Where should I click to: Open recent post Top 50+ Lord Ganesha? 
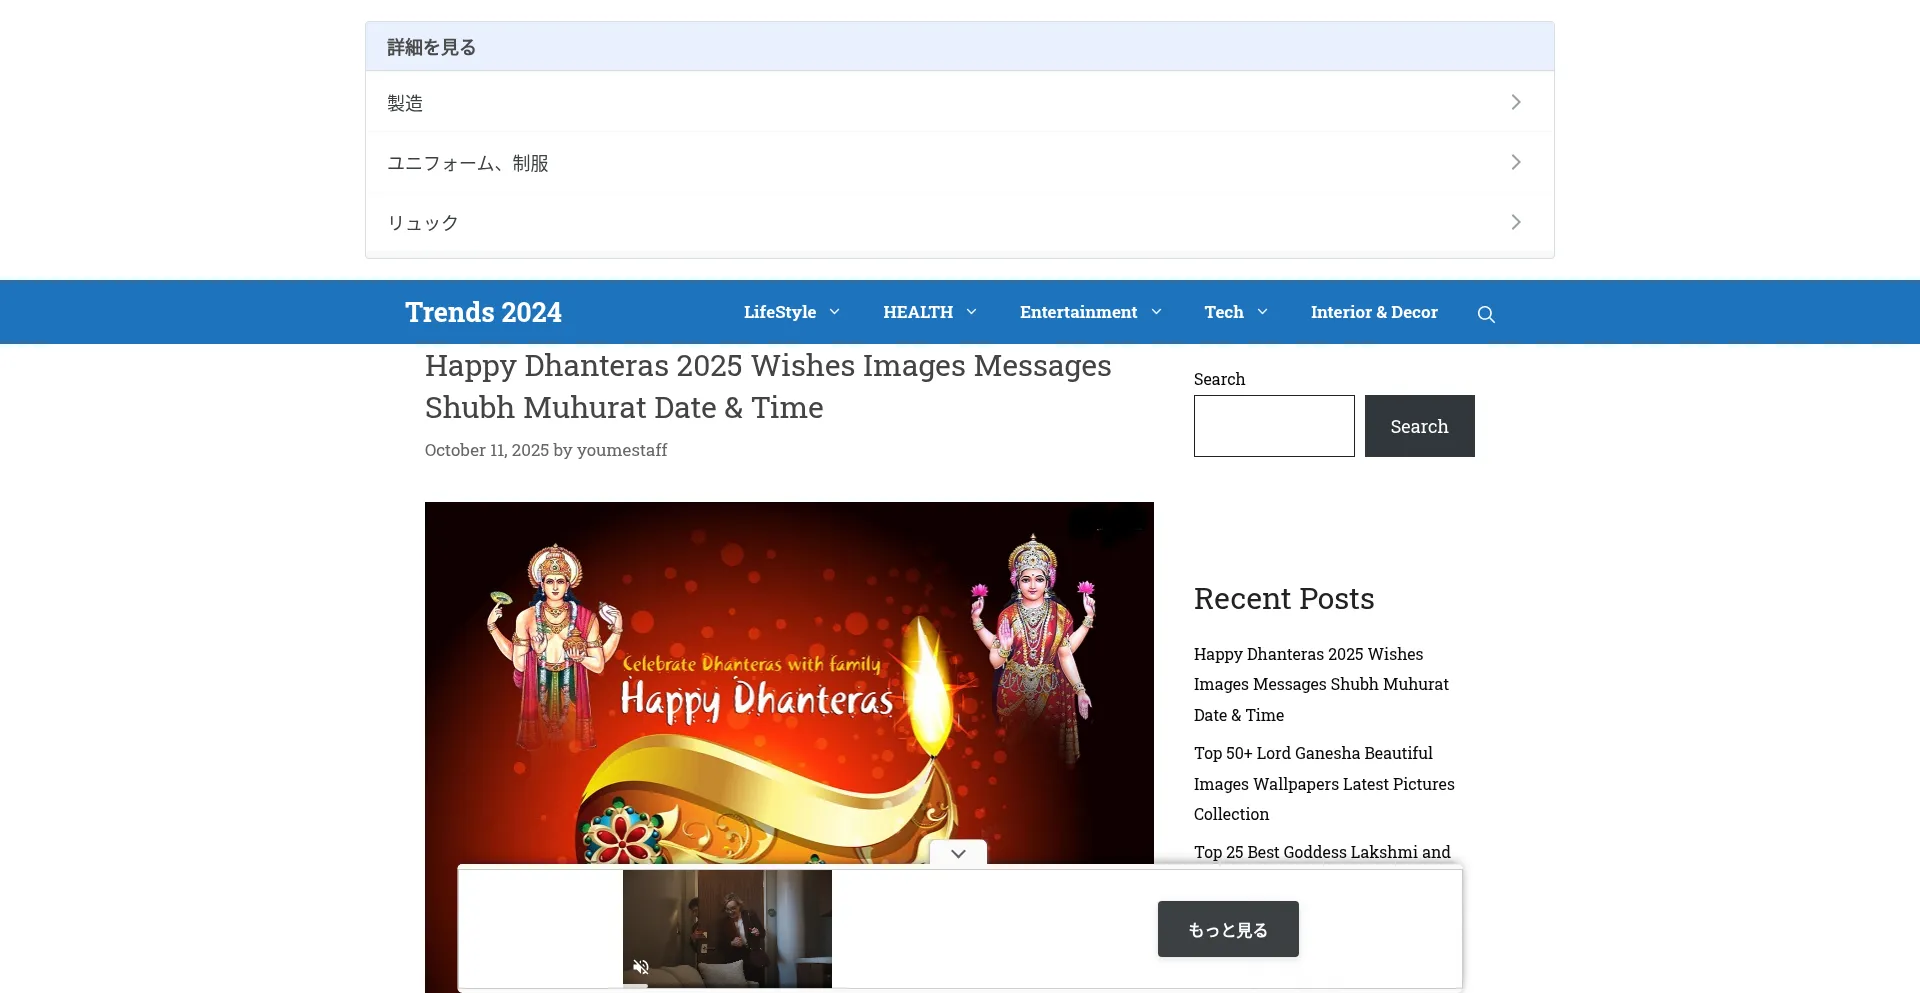click(1324, 783)
